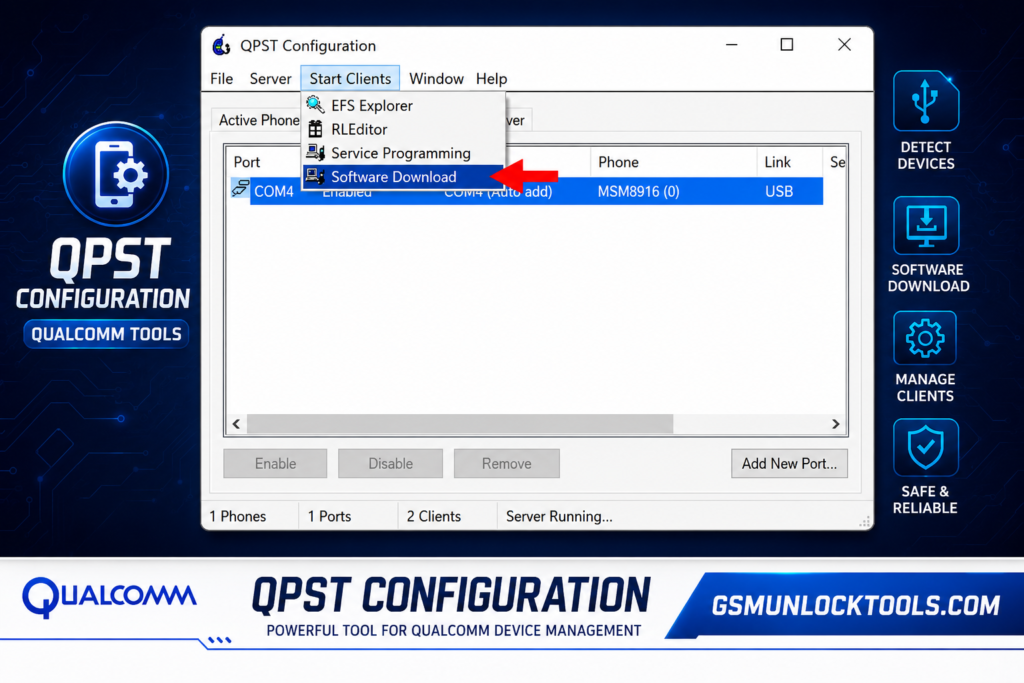
Task: Click the '1 Ports' status bar entry
Action: (x=330, y=516)
